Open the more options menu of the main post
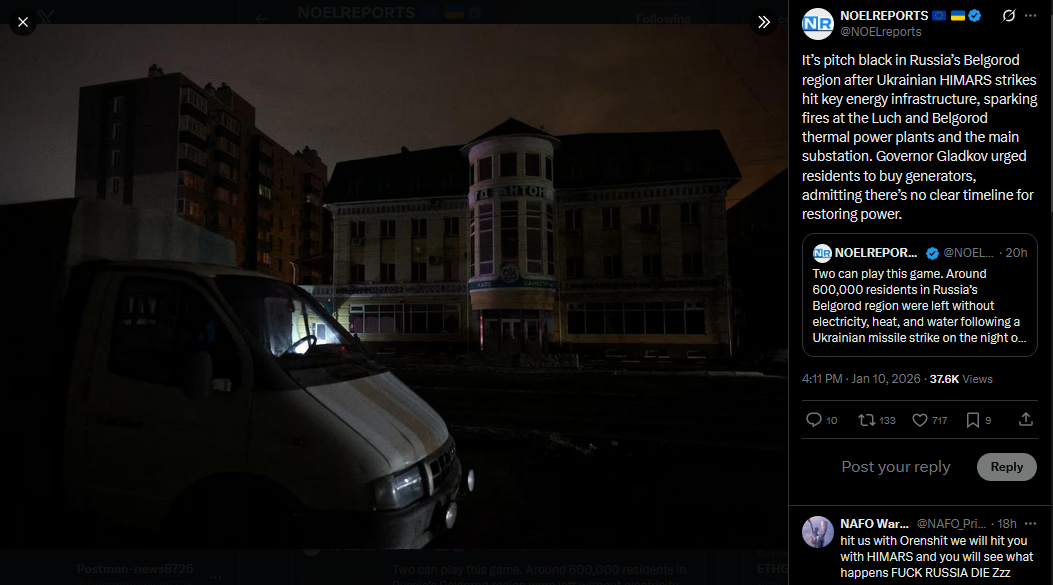 click(x=1030, y=15)
